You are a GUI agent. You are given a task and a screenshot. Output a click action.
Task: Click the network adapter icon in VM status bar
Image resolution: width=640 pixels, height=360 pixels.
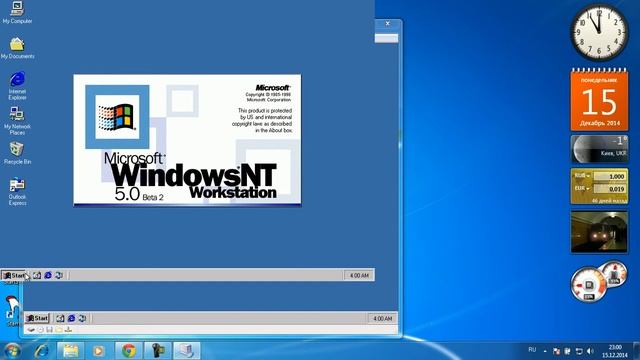point(68,329)
